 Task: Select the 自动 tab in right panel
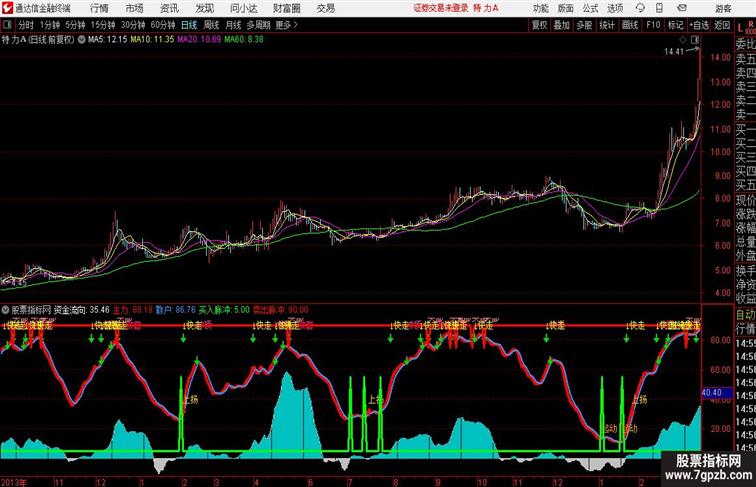click(745, 314)
